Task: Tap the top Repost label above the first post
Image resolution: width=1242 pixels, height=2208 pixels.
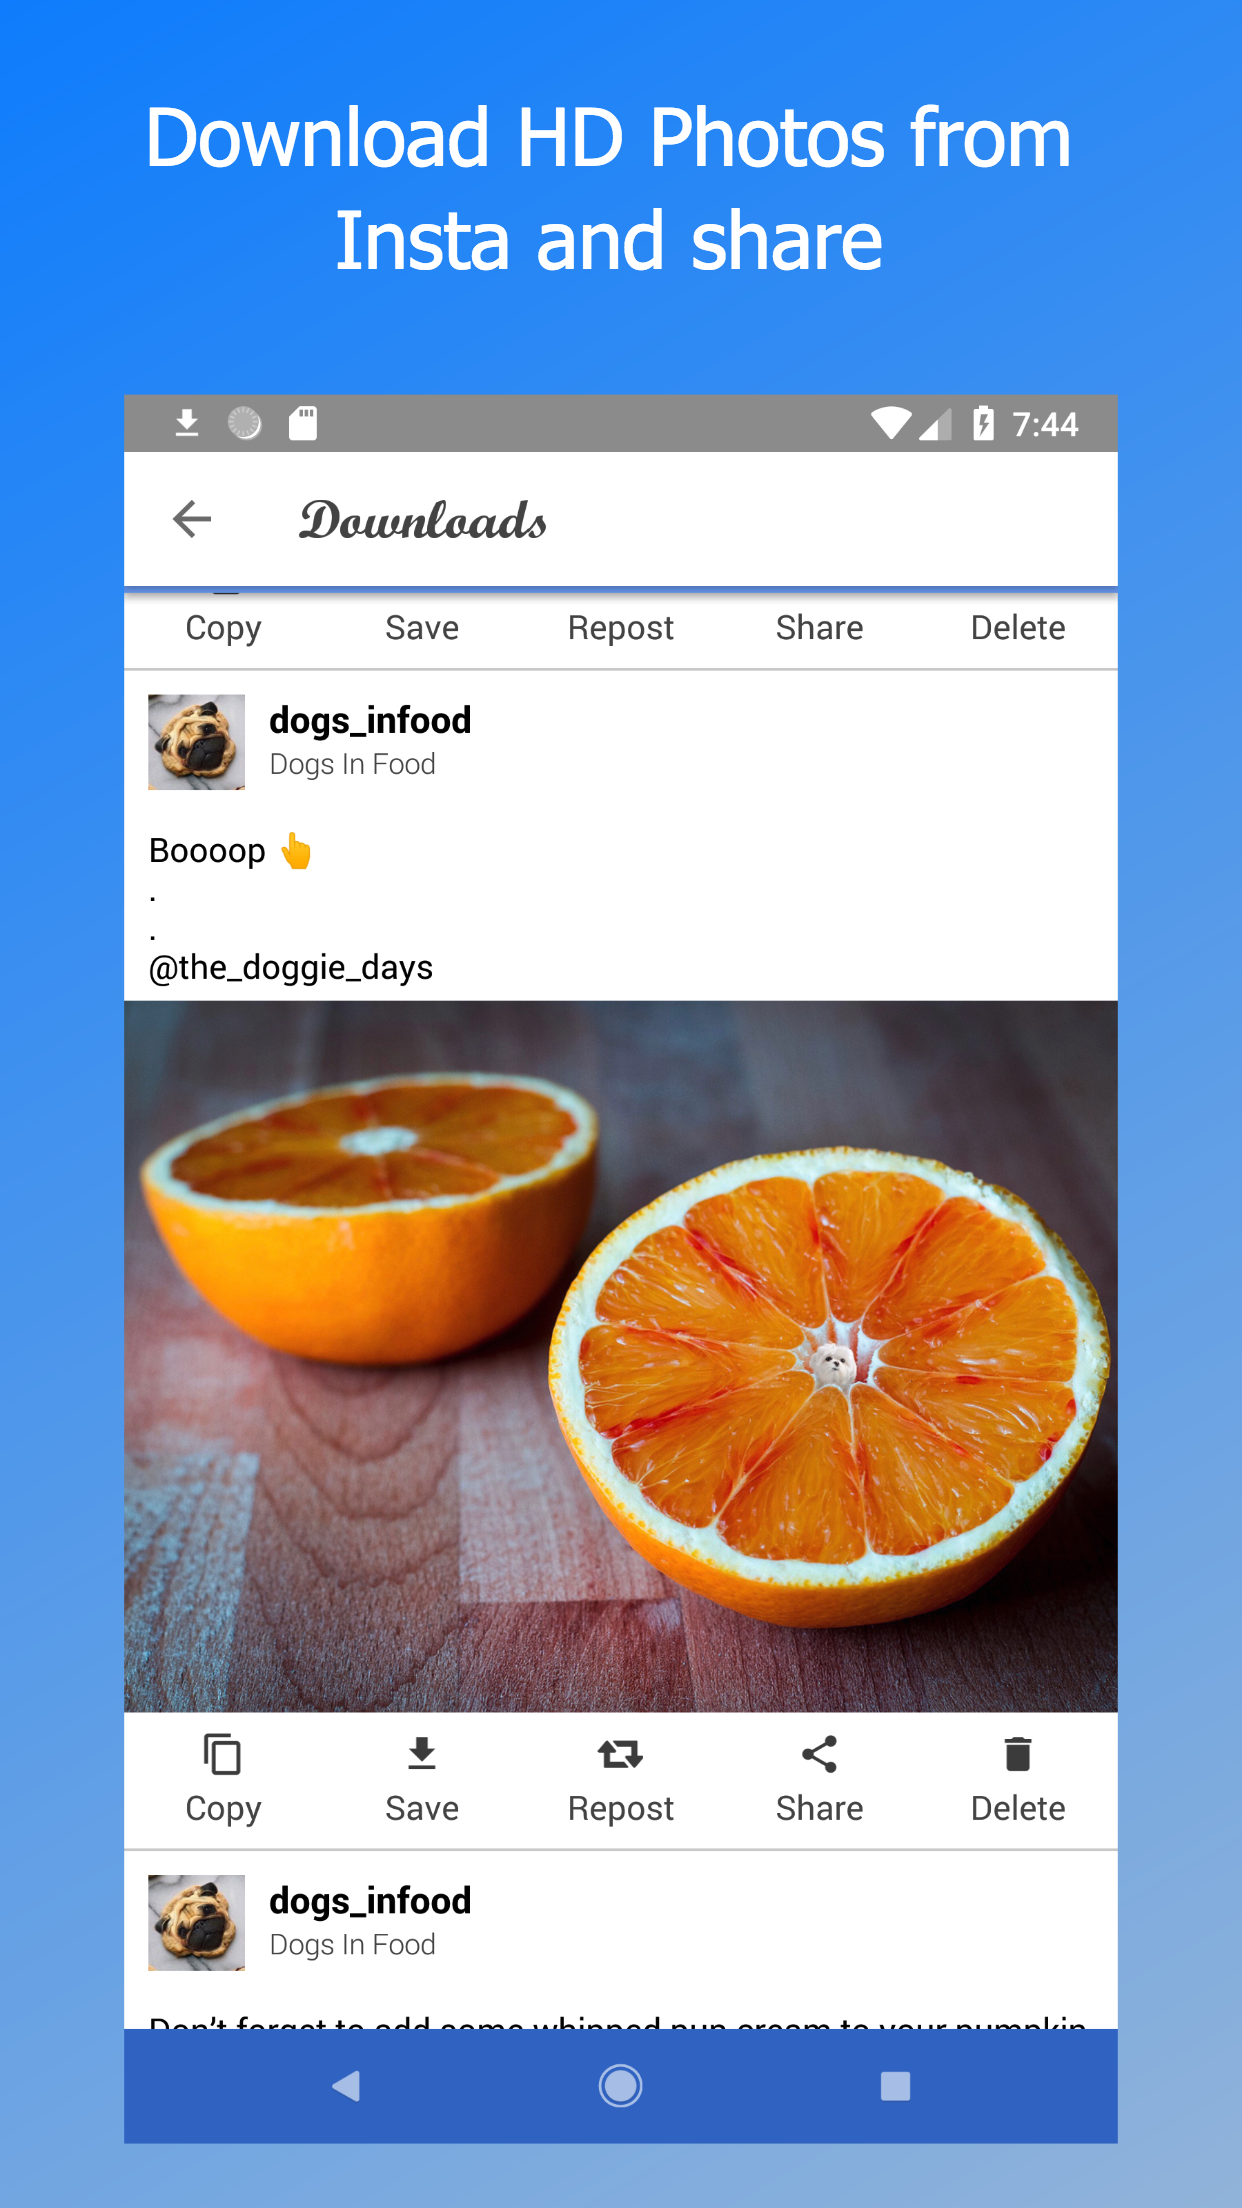Action: pyautogui.click(x=620, y=628)
